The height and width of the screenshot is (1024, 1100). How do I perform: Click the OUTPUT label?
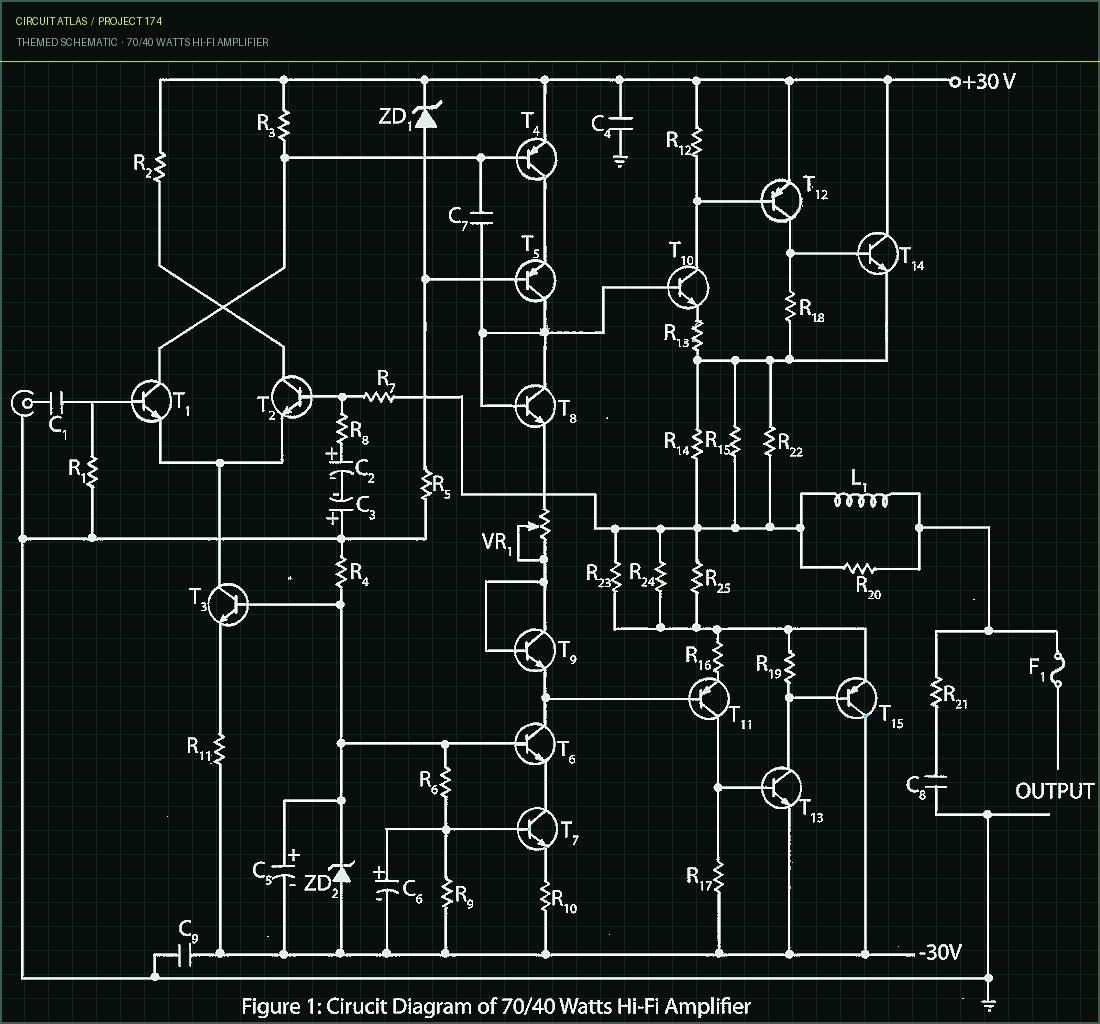tap(1054, 791)
